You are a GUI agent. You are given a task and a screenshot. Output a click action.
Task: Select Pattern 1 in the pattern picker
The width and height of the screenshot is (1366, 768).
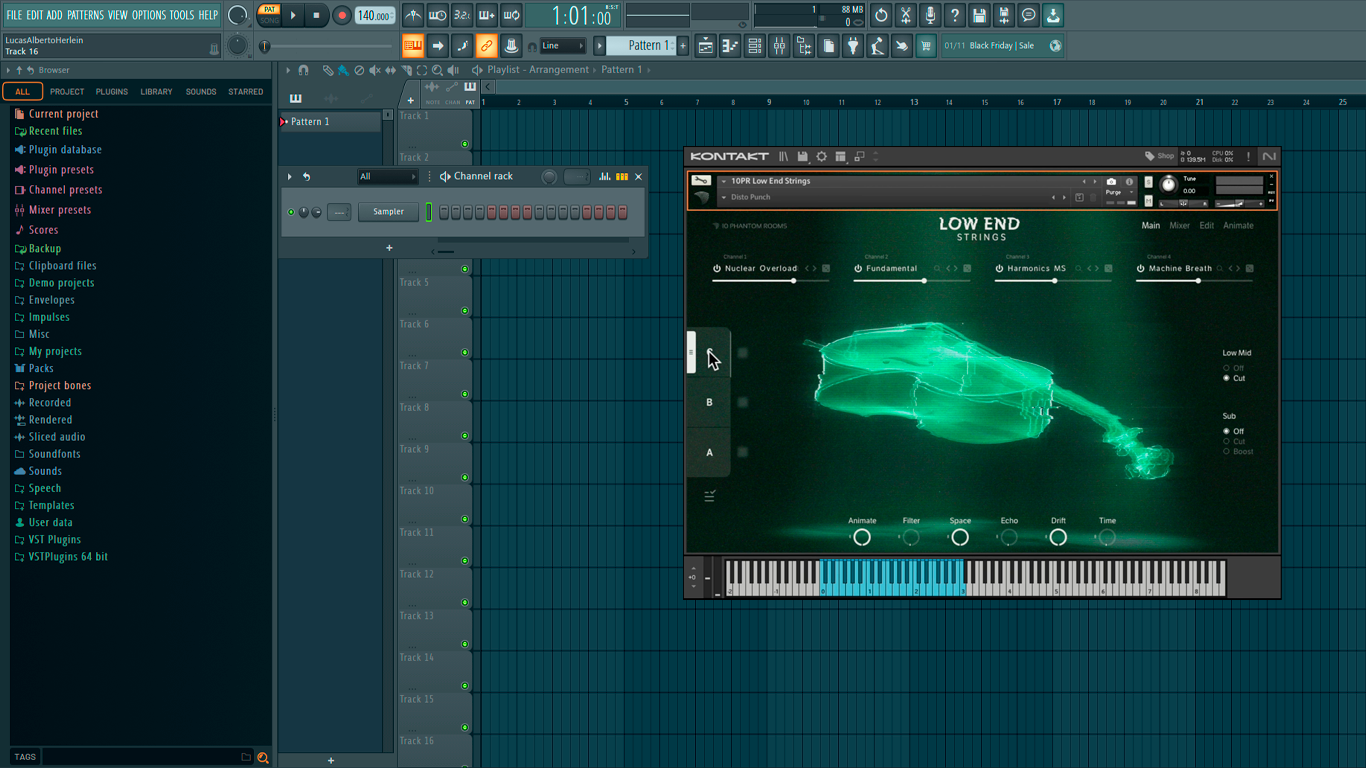click(331, 122)
